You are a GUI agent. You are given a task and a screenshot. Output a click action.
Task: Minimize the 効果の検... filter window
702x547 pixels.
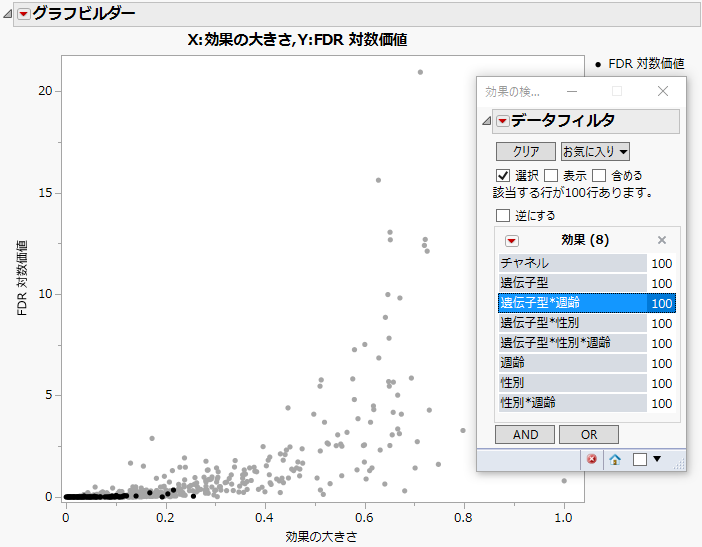[x=572, y=91]
